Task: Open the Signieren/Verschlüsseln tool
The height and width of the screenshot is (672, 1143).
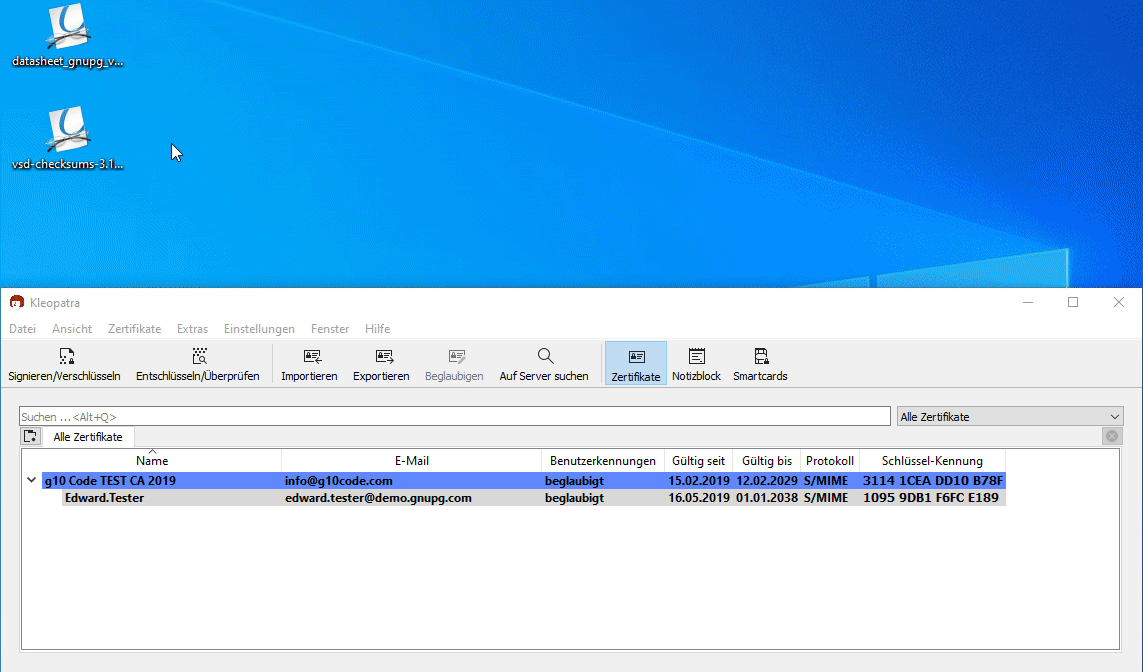Action: pyautogui.click(x=64, y=364)
